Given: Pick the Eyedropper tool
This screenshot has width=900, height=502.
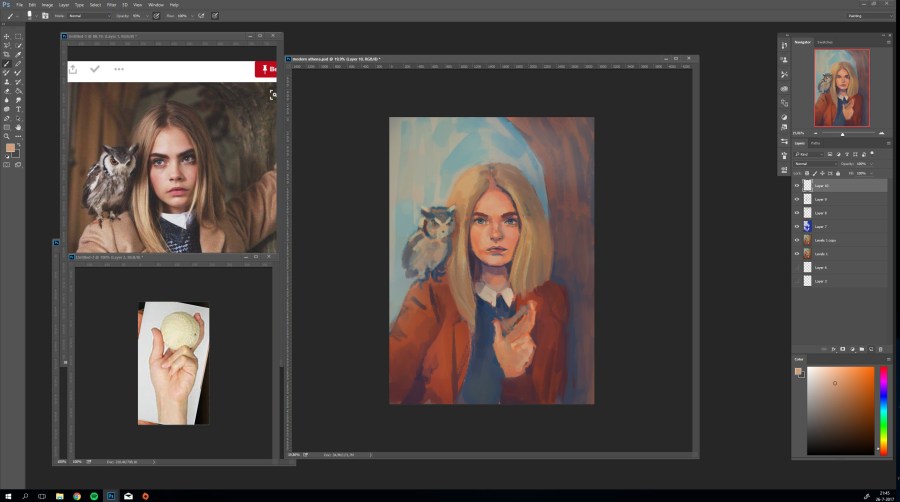Looking at the screenshot, I should click(x=18, y=54).
